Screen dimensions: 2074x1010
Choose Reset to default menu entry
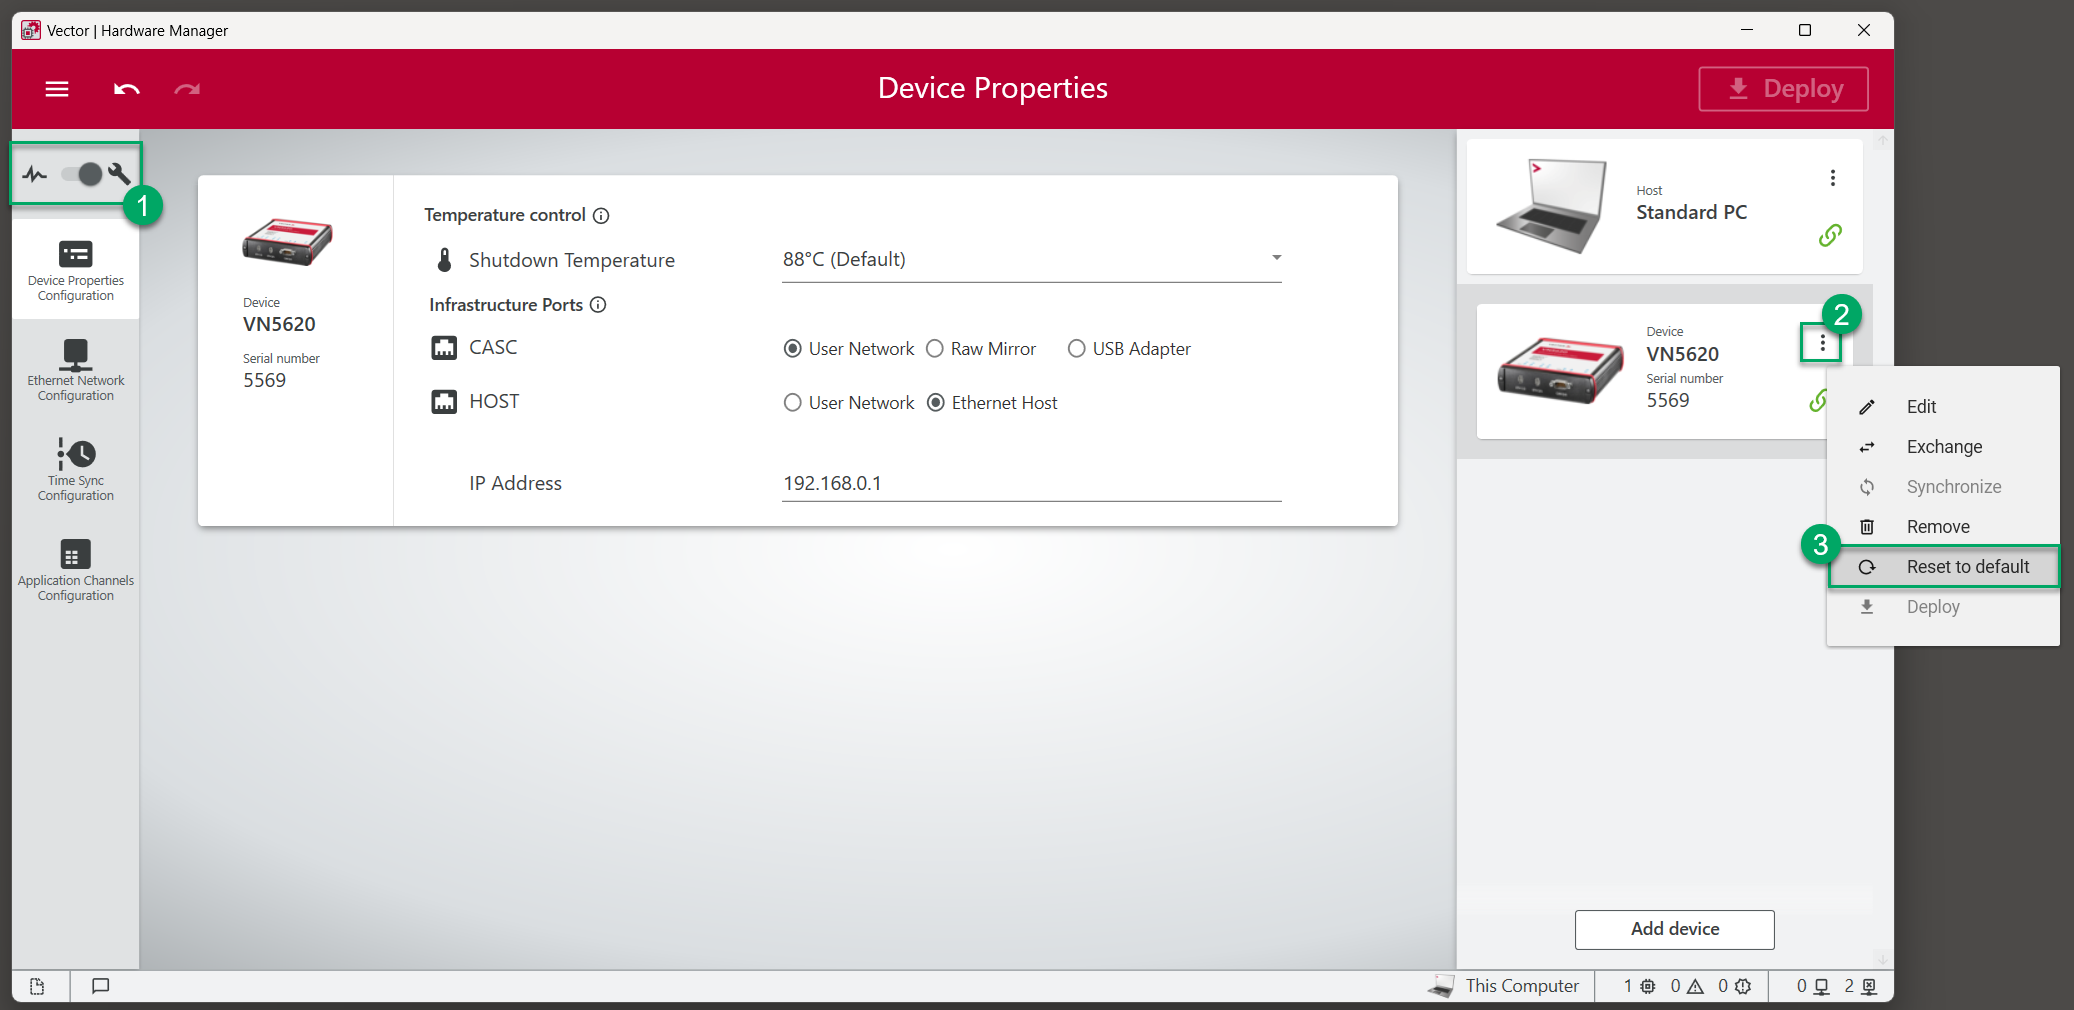click(x=1966, y=567)
